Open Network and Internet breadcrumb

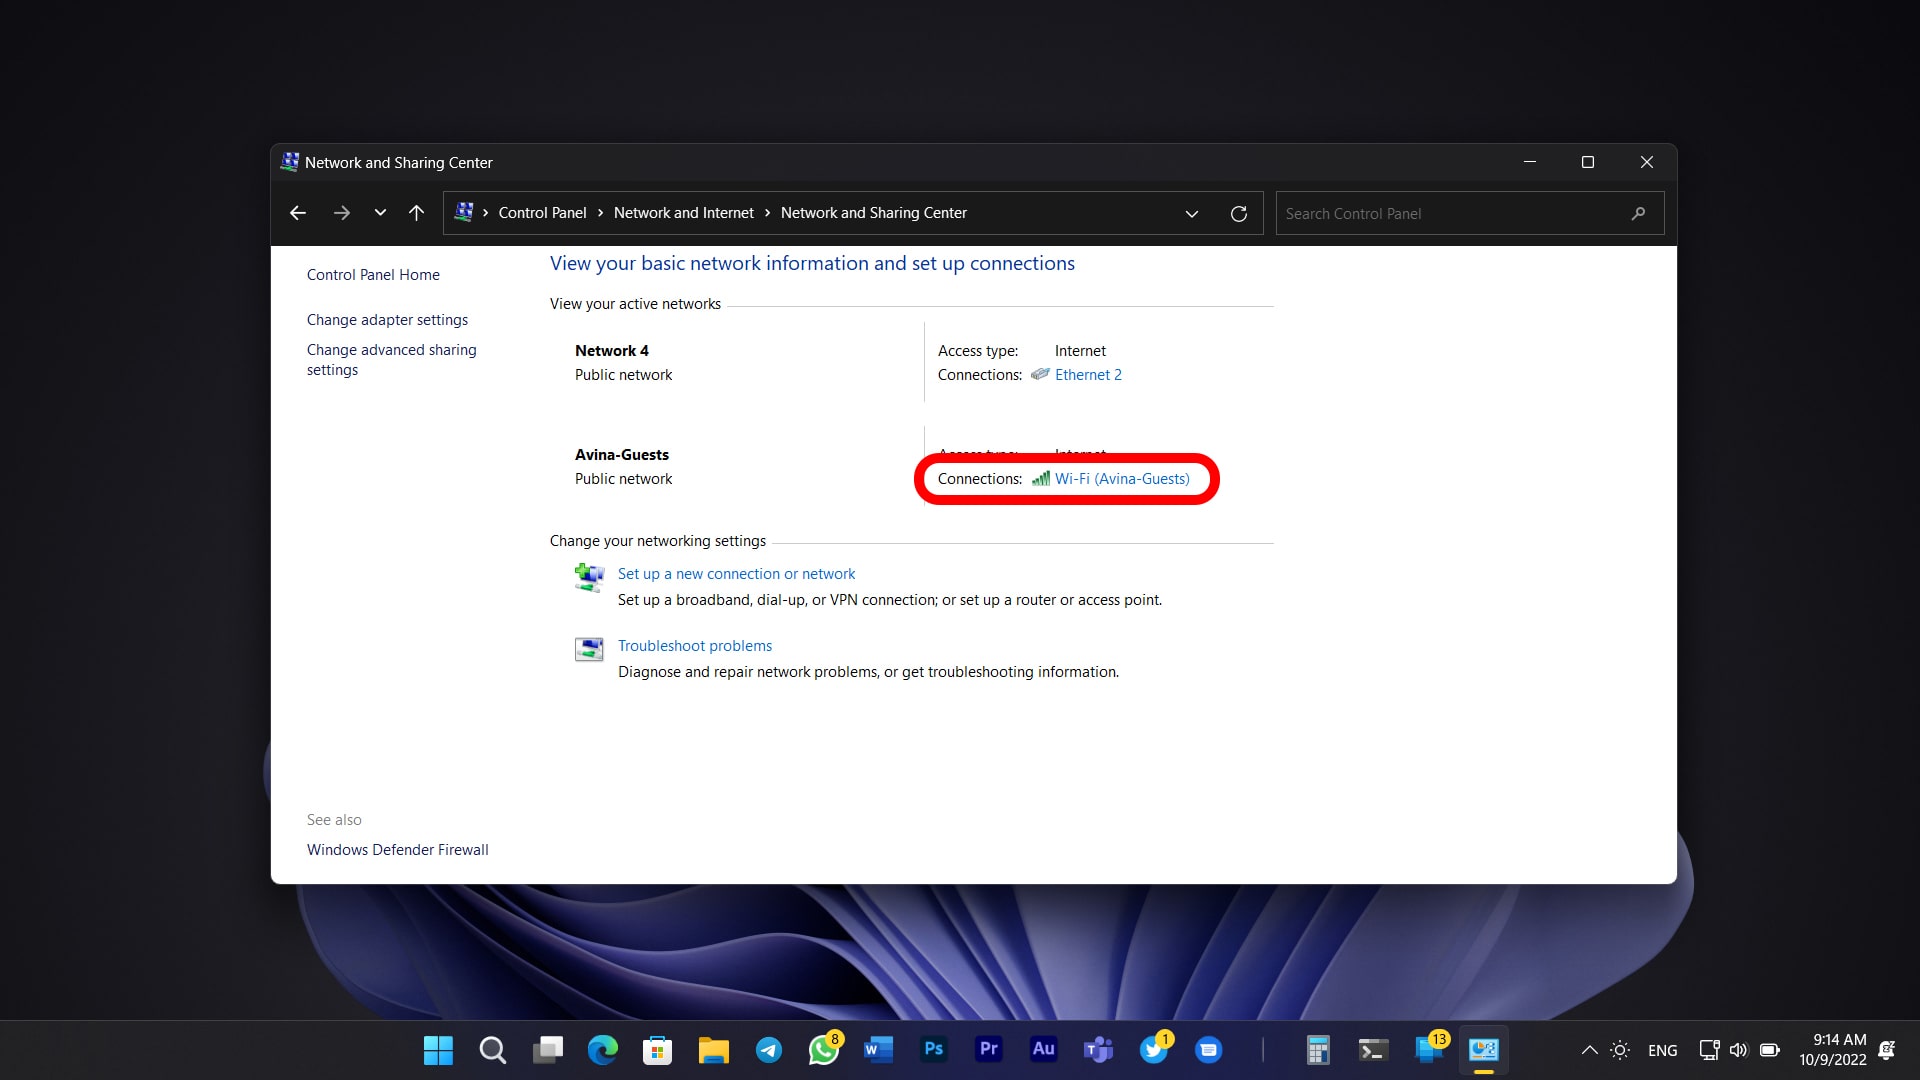click(x=684, y=213)
